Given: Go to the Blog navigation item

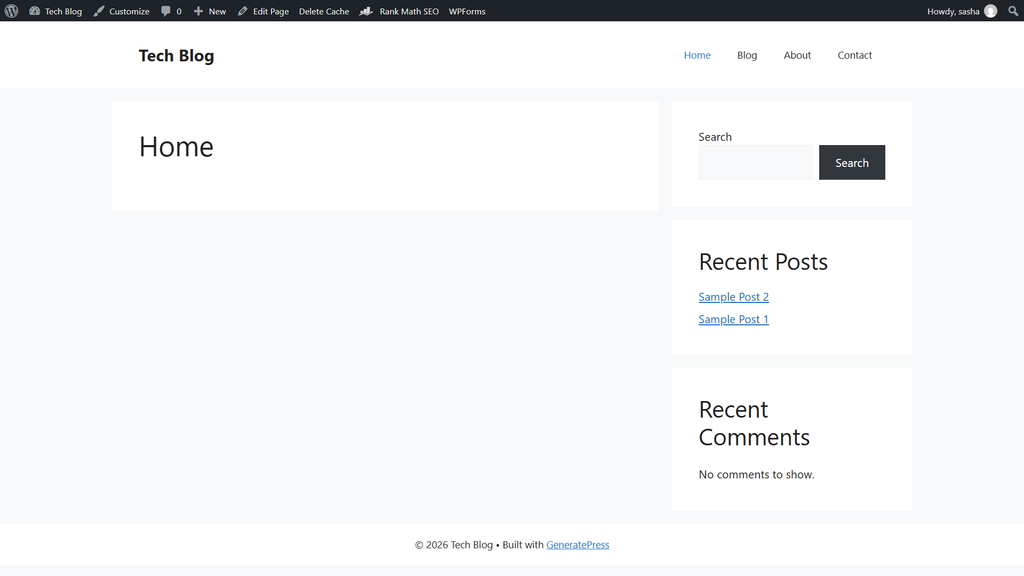Looking at the screenshot, I should pyautogui.click(x=747, y=55).
